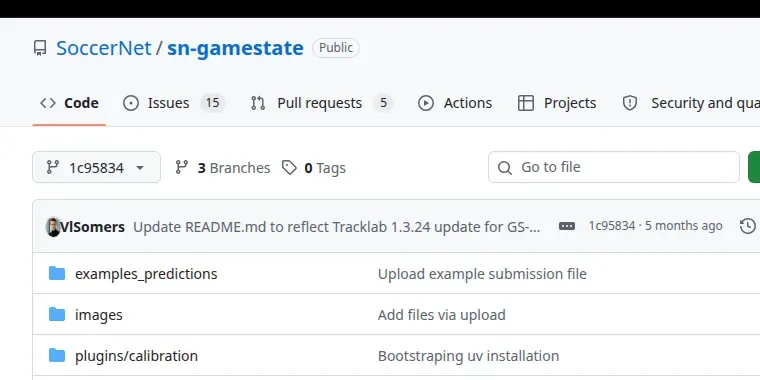Open the commit history clock icon

748,226
